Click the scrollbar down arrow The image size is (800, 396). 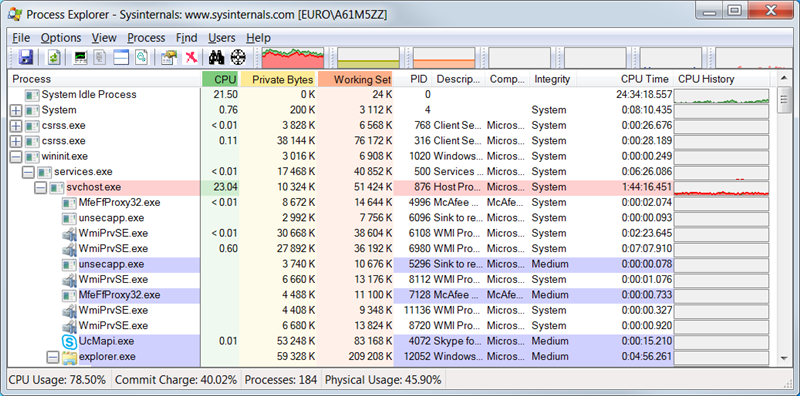pos(785,359)
